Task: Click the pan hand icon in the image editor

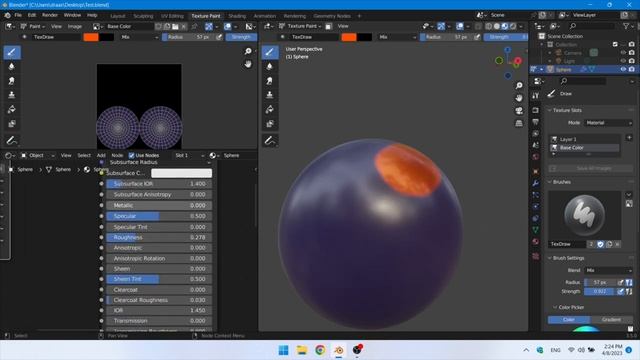Action: click(x=248, y=64)
